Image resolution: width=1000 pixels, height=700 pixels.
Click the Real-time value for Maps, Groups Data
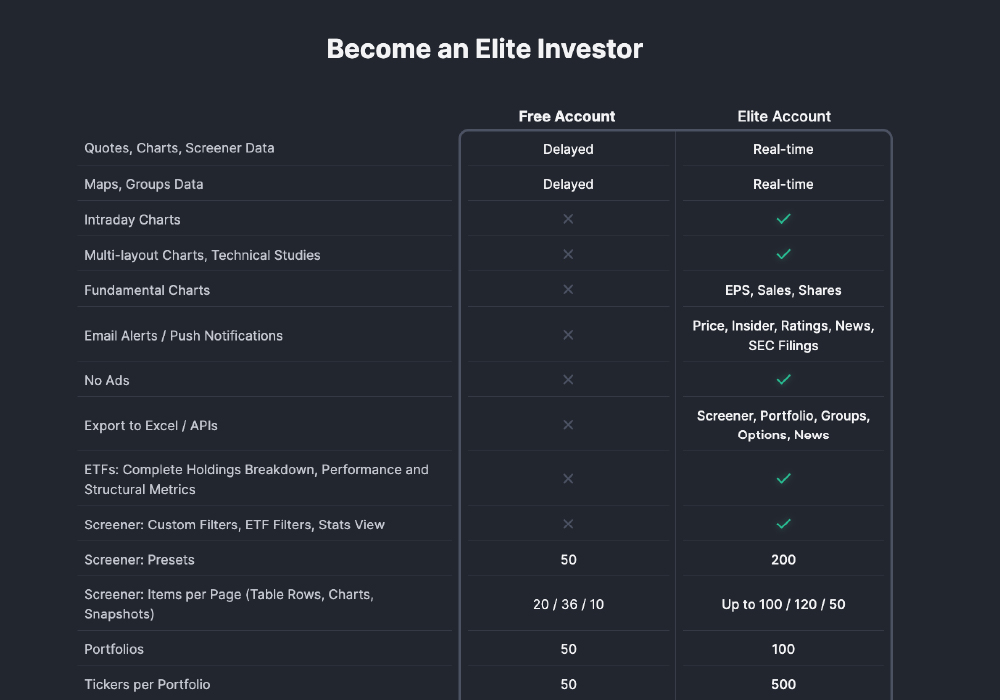783,184
